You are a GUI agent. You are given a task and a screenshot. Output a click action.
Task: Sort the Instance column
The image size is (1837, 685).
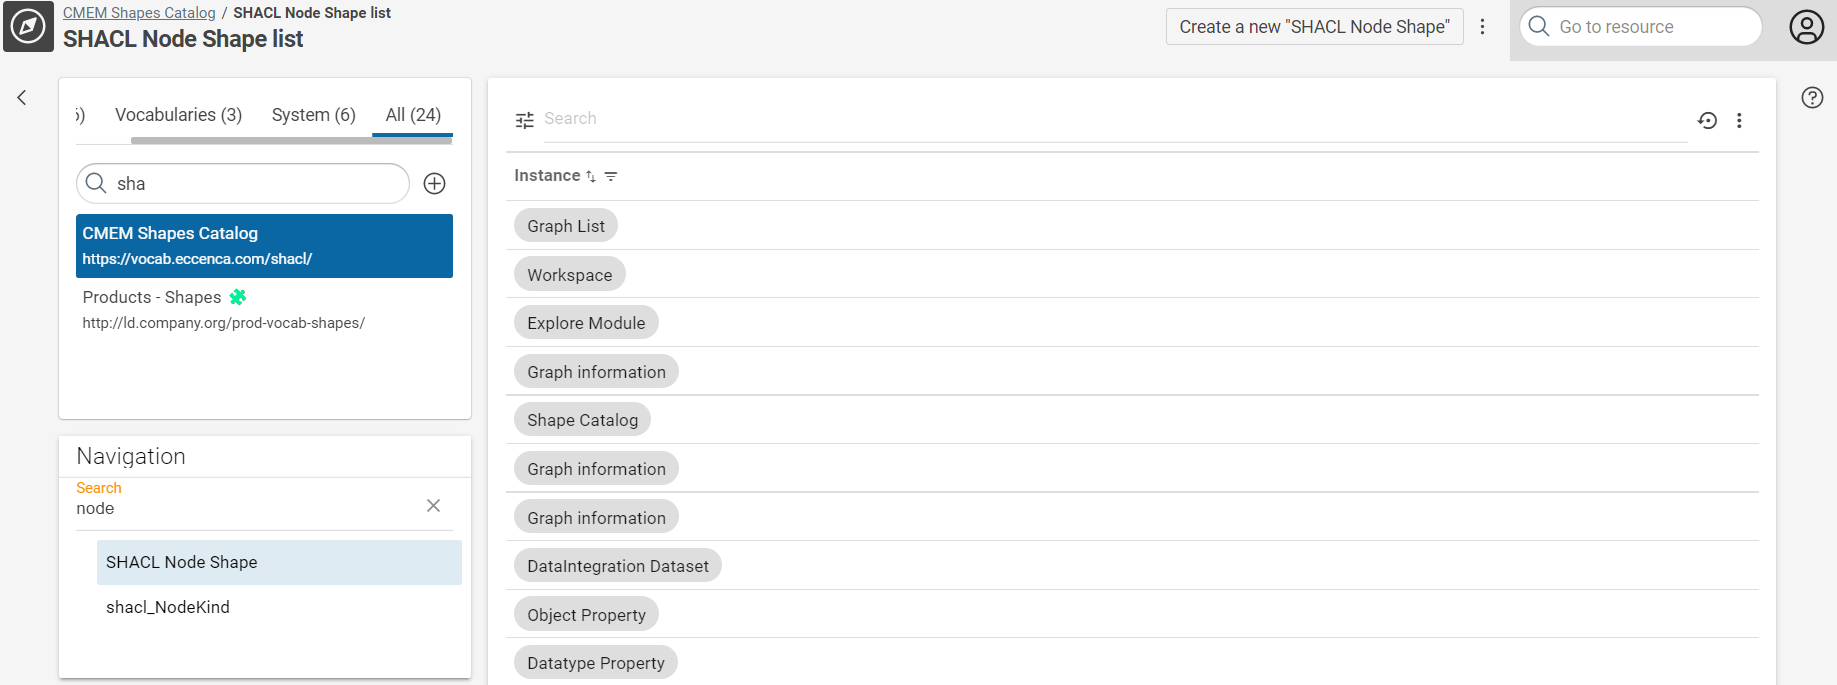[x=591, y=177]
